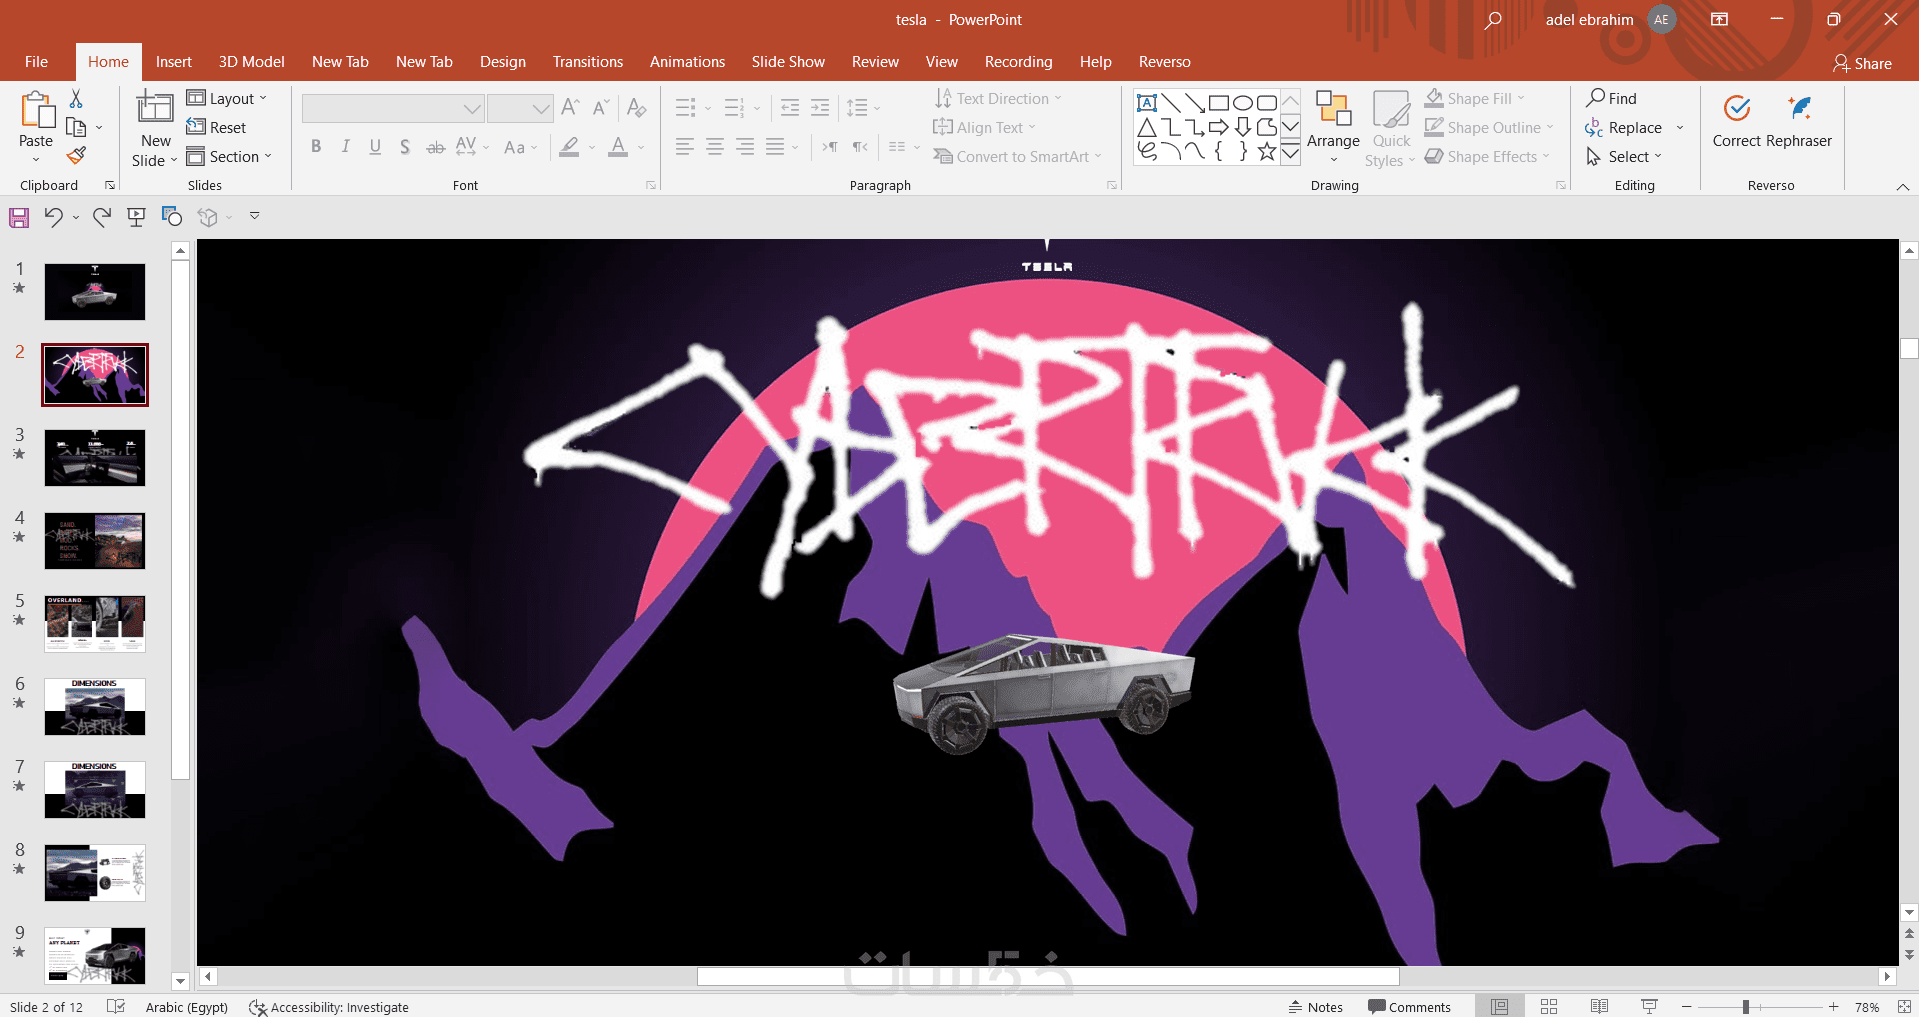Expand the Section dropdown
Viewport: 1919px width, 1017px height.
point(229,156)
